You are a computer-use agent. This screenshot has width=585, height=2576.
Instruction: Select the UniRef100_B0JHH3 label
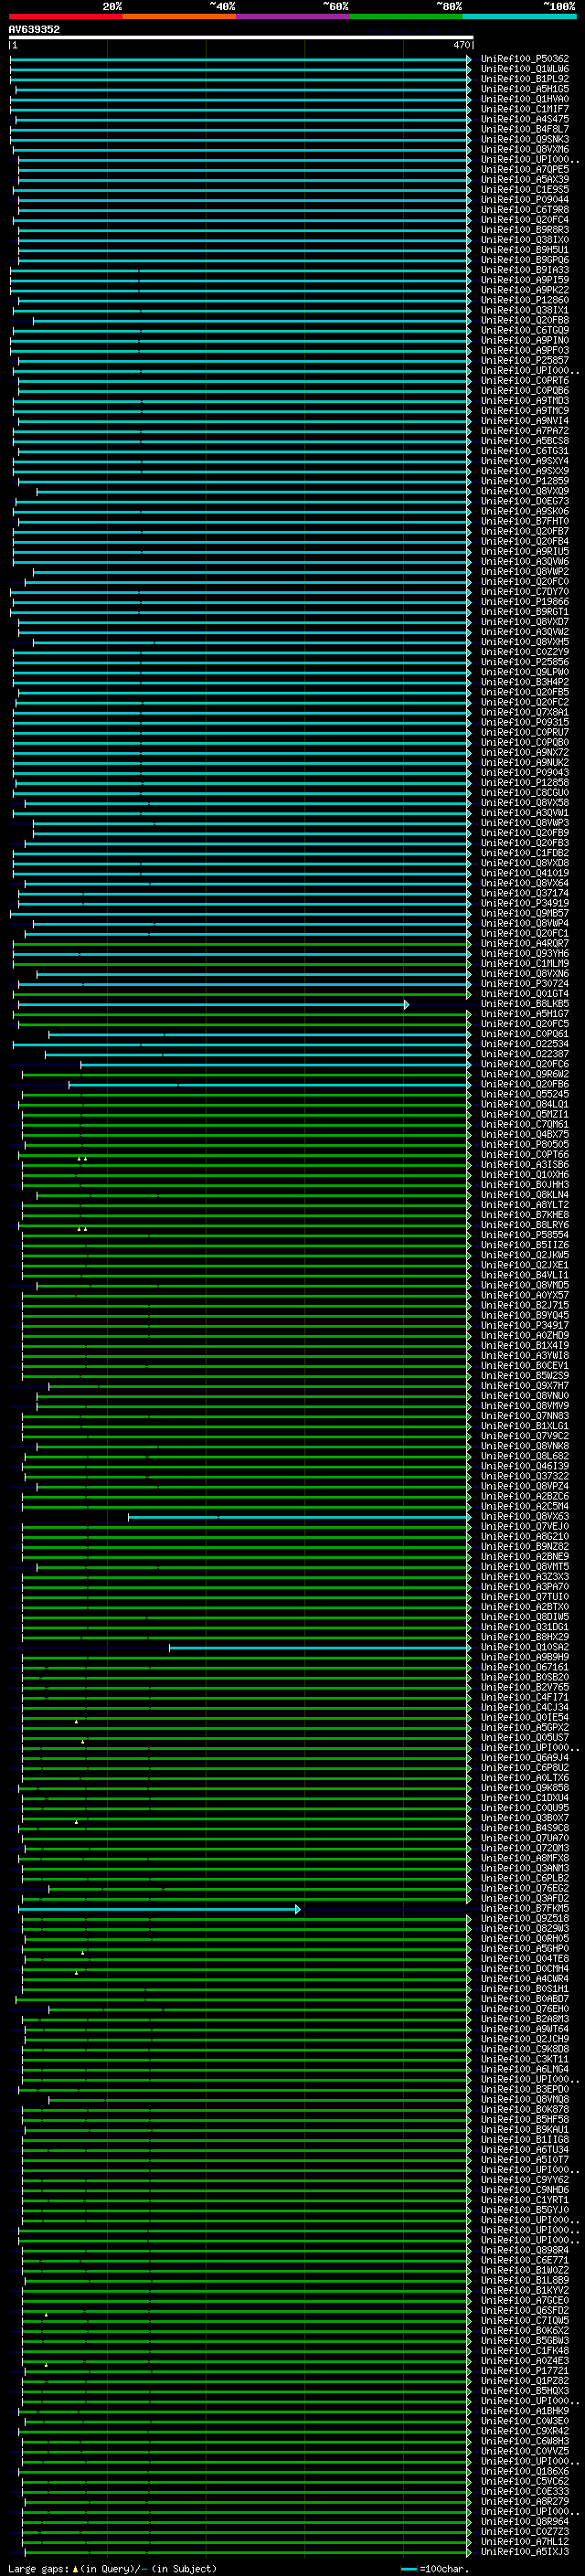click(x=525, y=1185)
